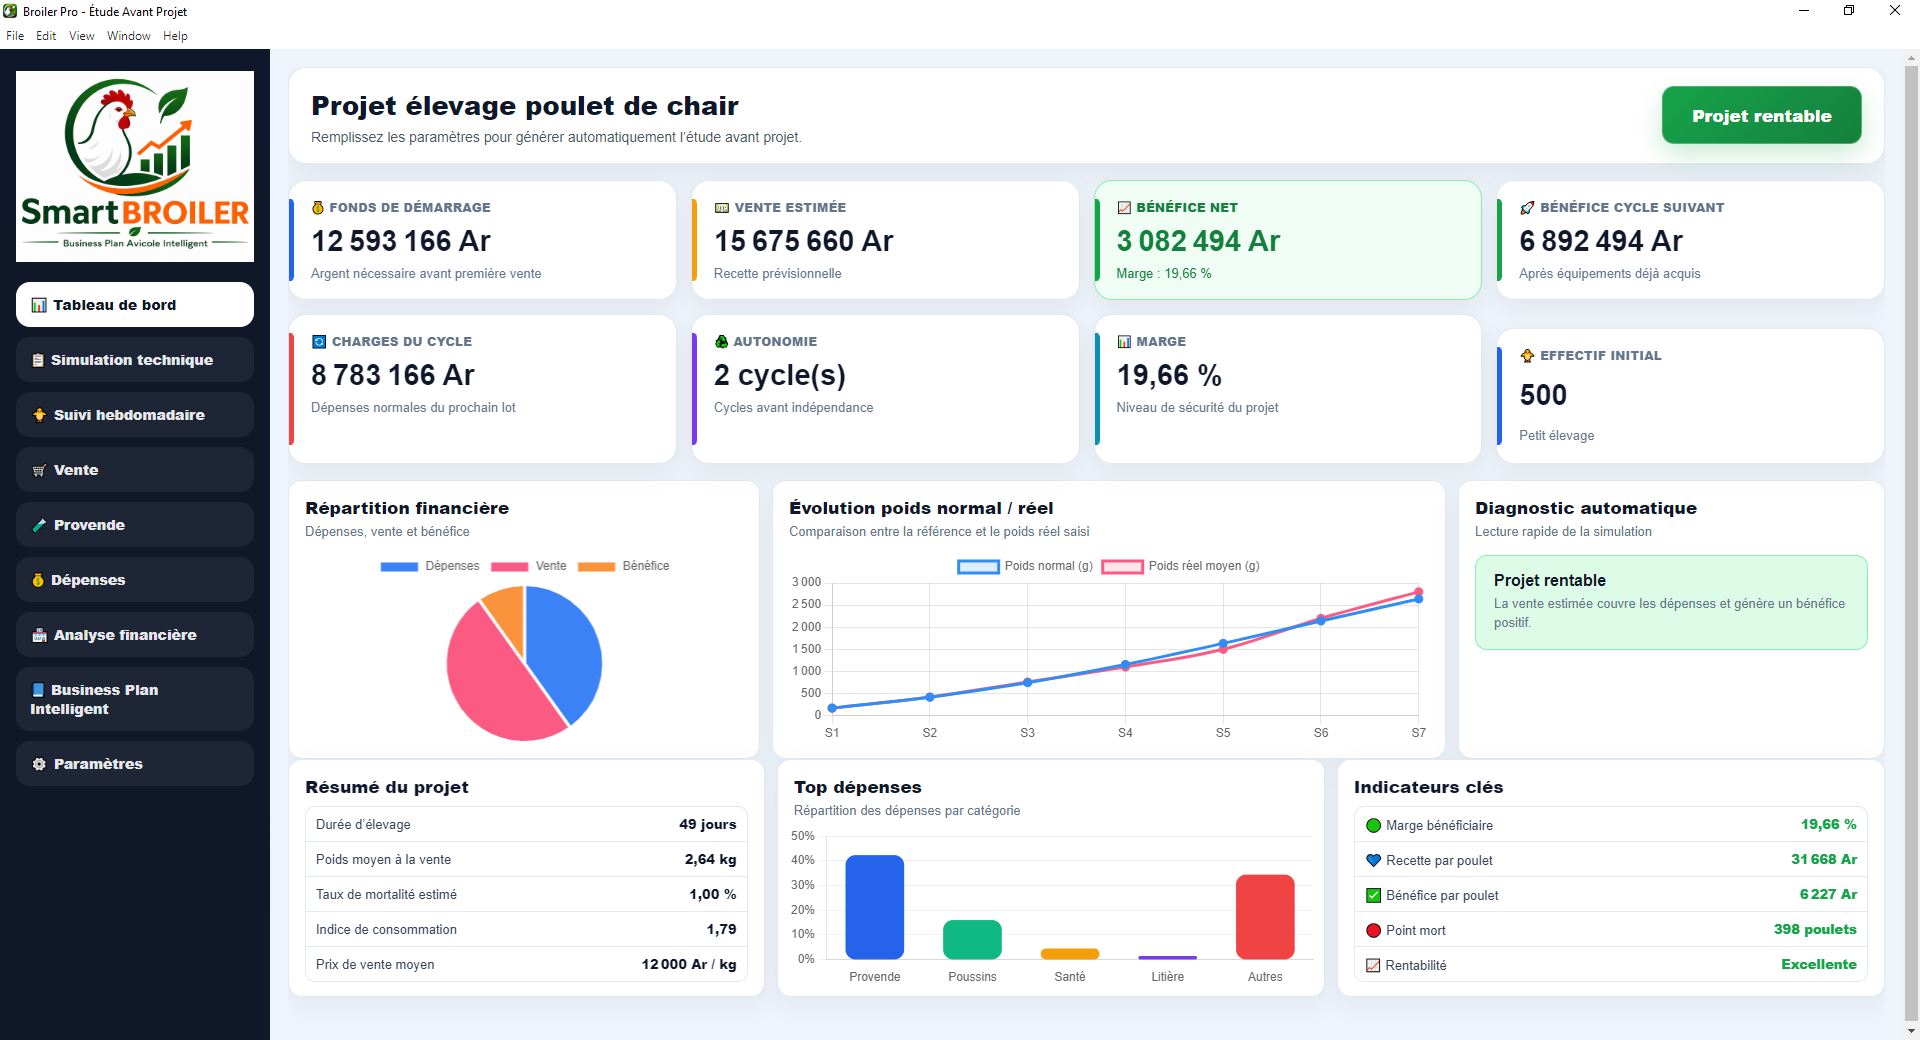
Task: Open the Window menu
Action: 129,36
